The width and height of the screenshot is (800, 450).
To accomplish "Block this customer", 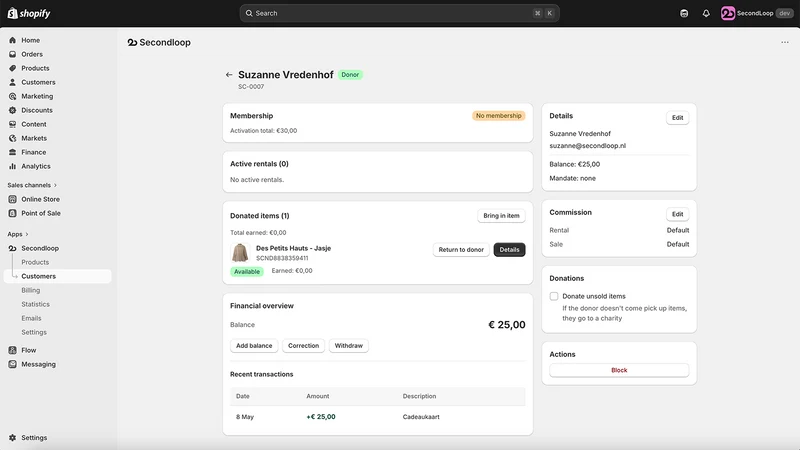I will [x=619, y=370].
